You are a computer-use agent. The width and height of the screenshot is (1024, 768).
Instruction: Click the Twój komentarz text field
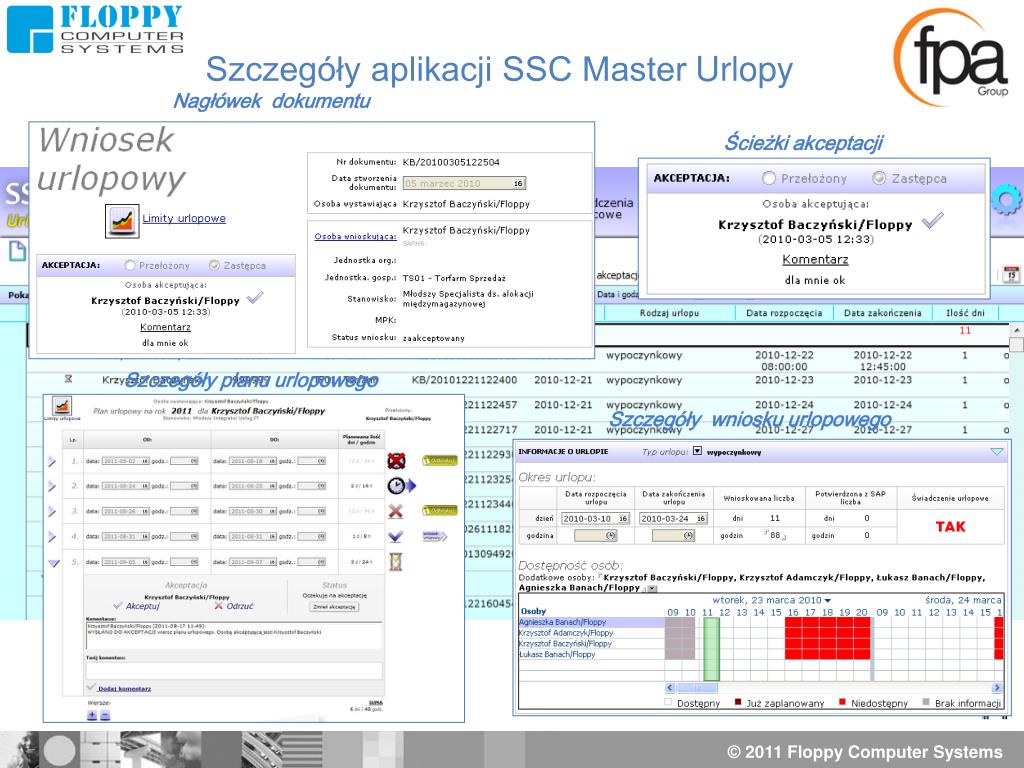click(234, 671)
